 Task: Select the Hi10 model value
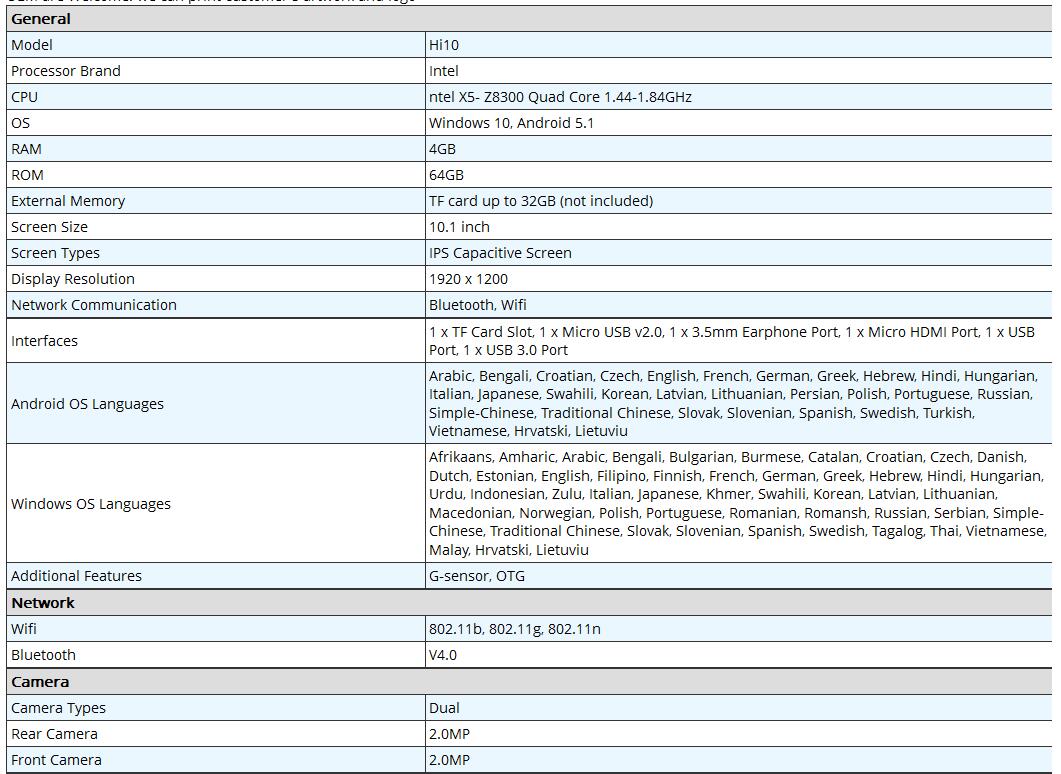(444, 45)
